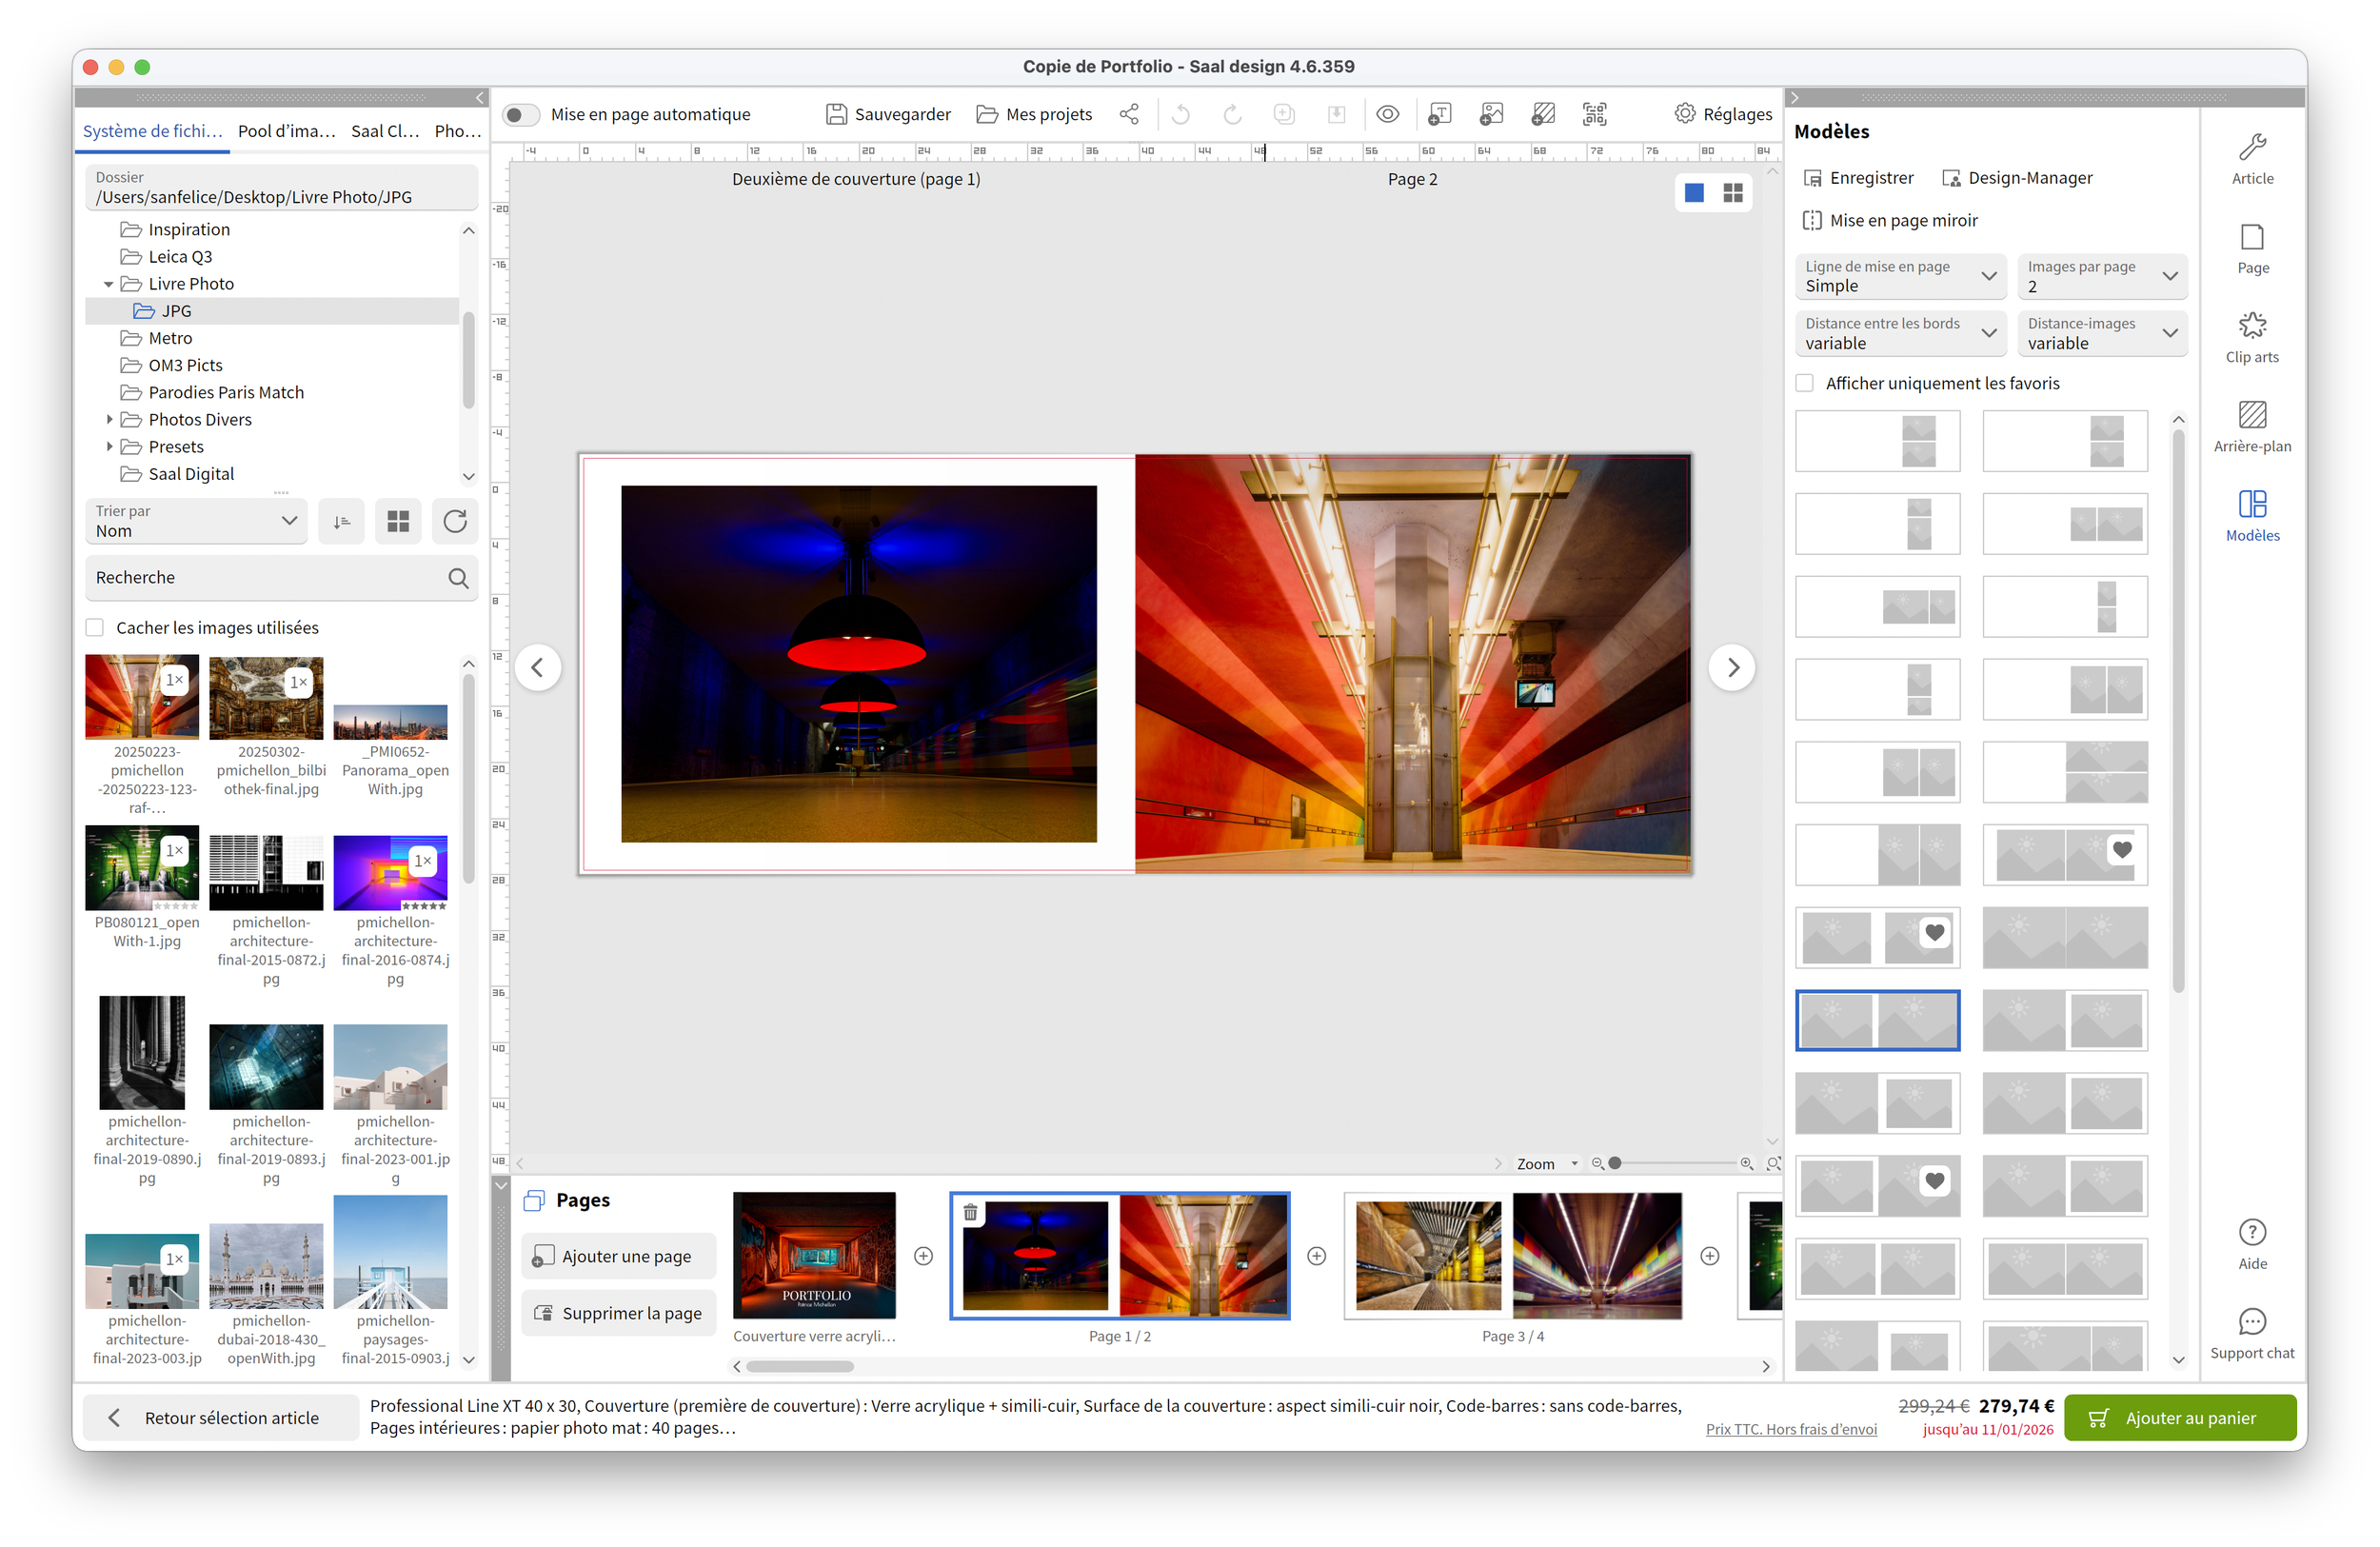
Task: Switch file browser to grid view
Action: click(398, 521)
